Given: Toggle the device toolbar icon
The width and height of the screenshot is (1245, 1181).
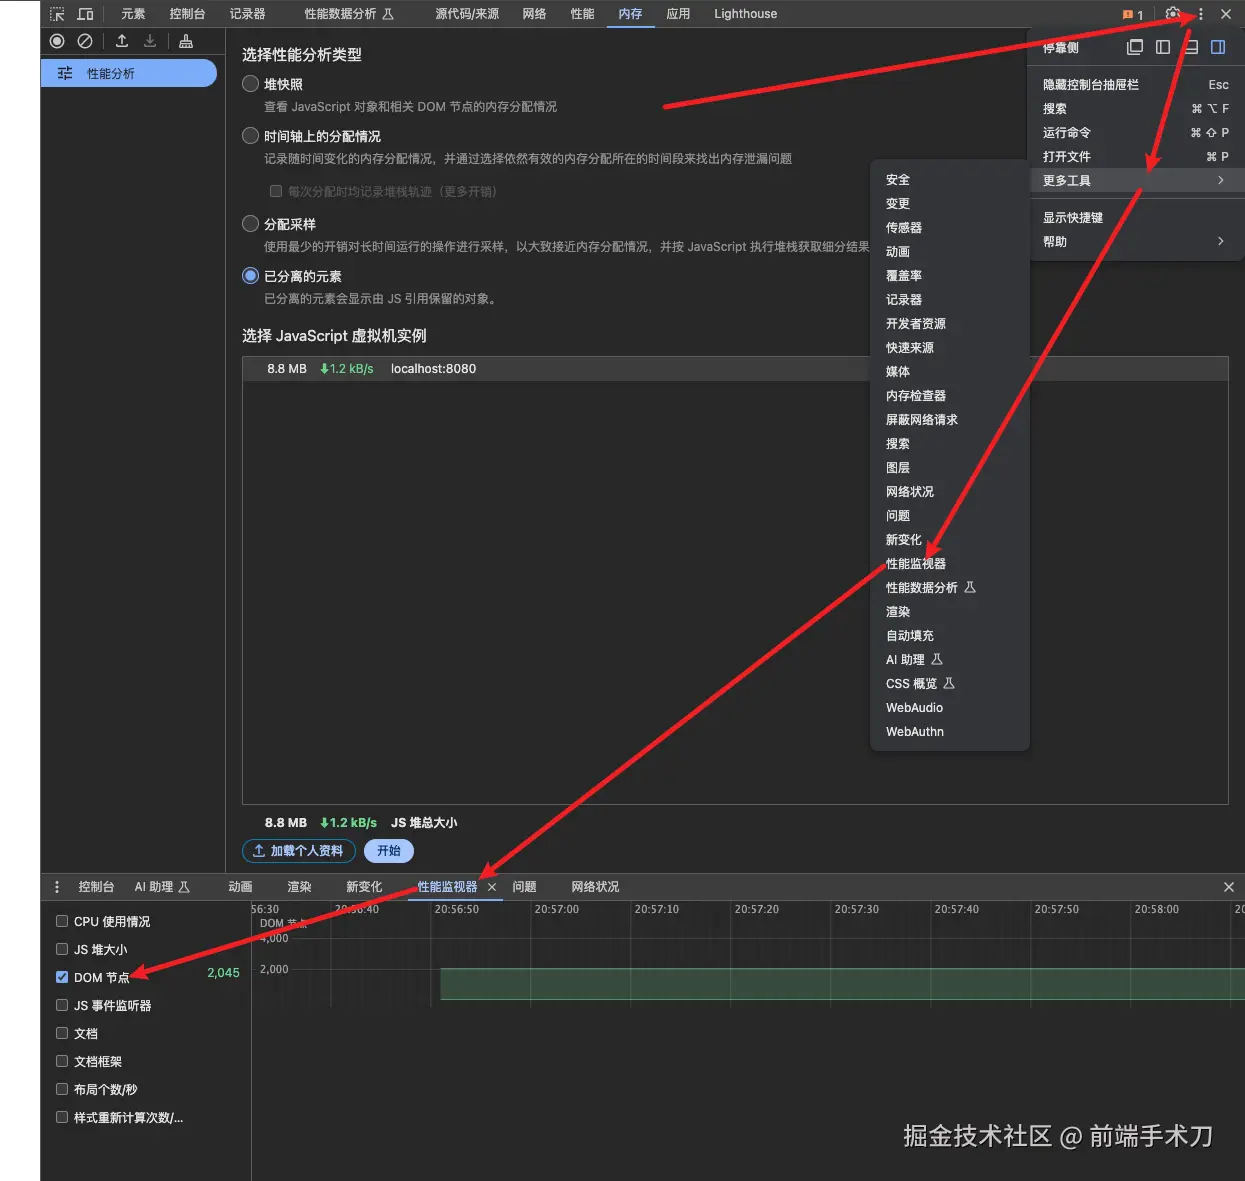Looking at the screenshot, I should point(85,14).
